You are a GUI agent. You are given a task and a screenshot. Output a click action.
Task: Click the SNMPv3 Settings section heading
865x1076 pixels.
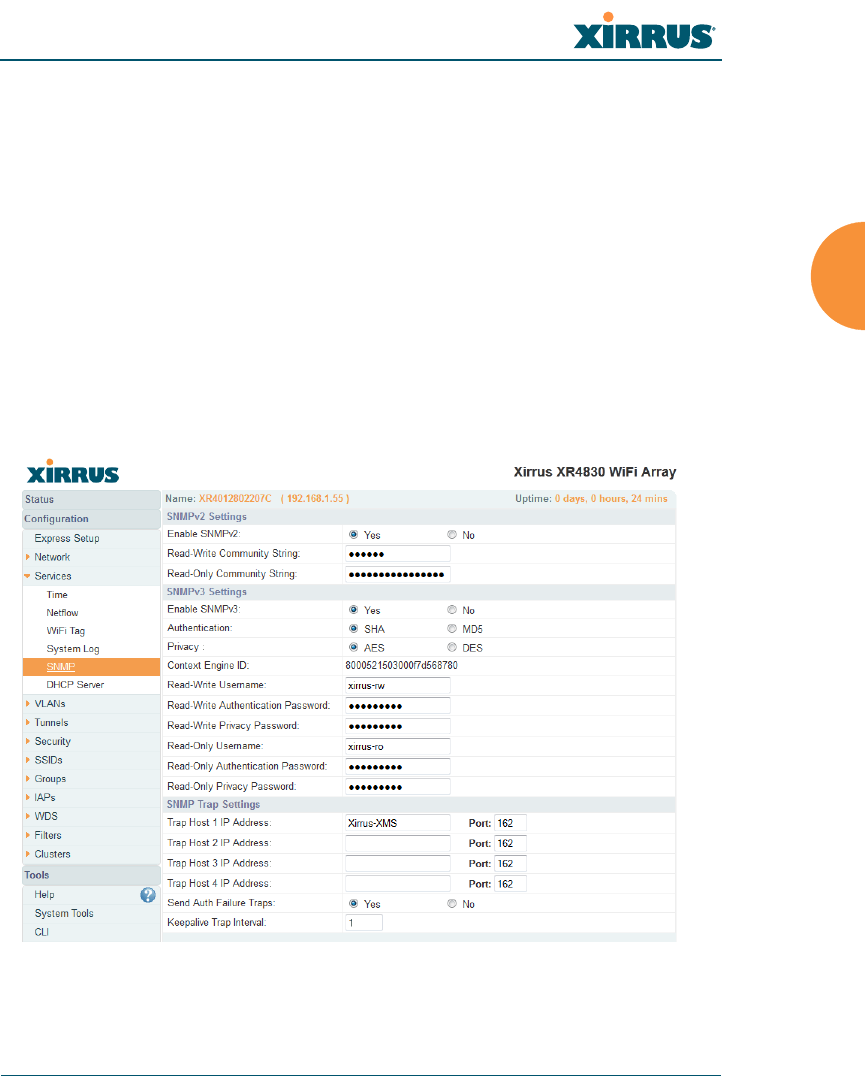coord(206,592)
